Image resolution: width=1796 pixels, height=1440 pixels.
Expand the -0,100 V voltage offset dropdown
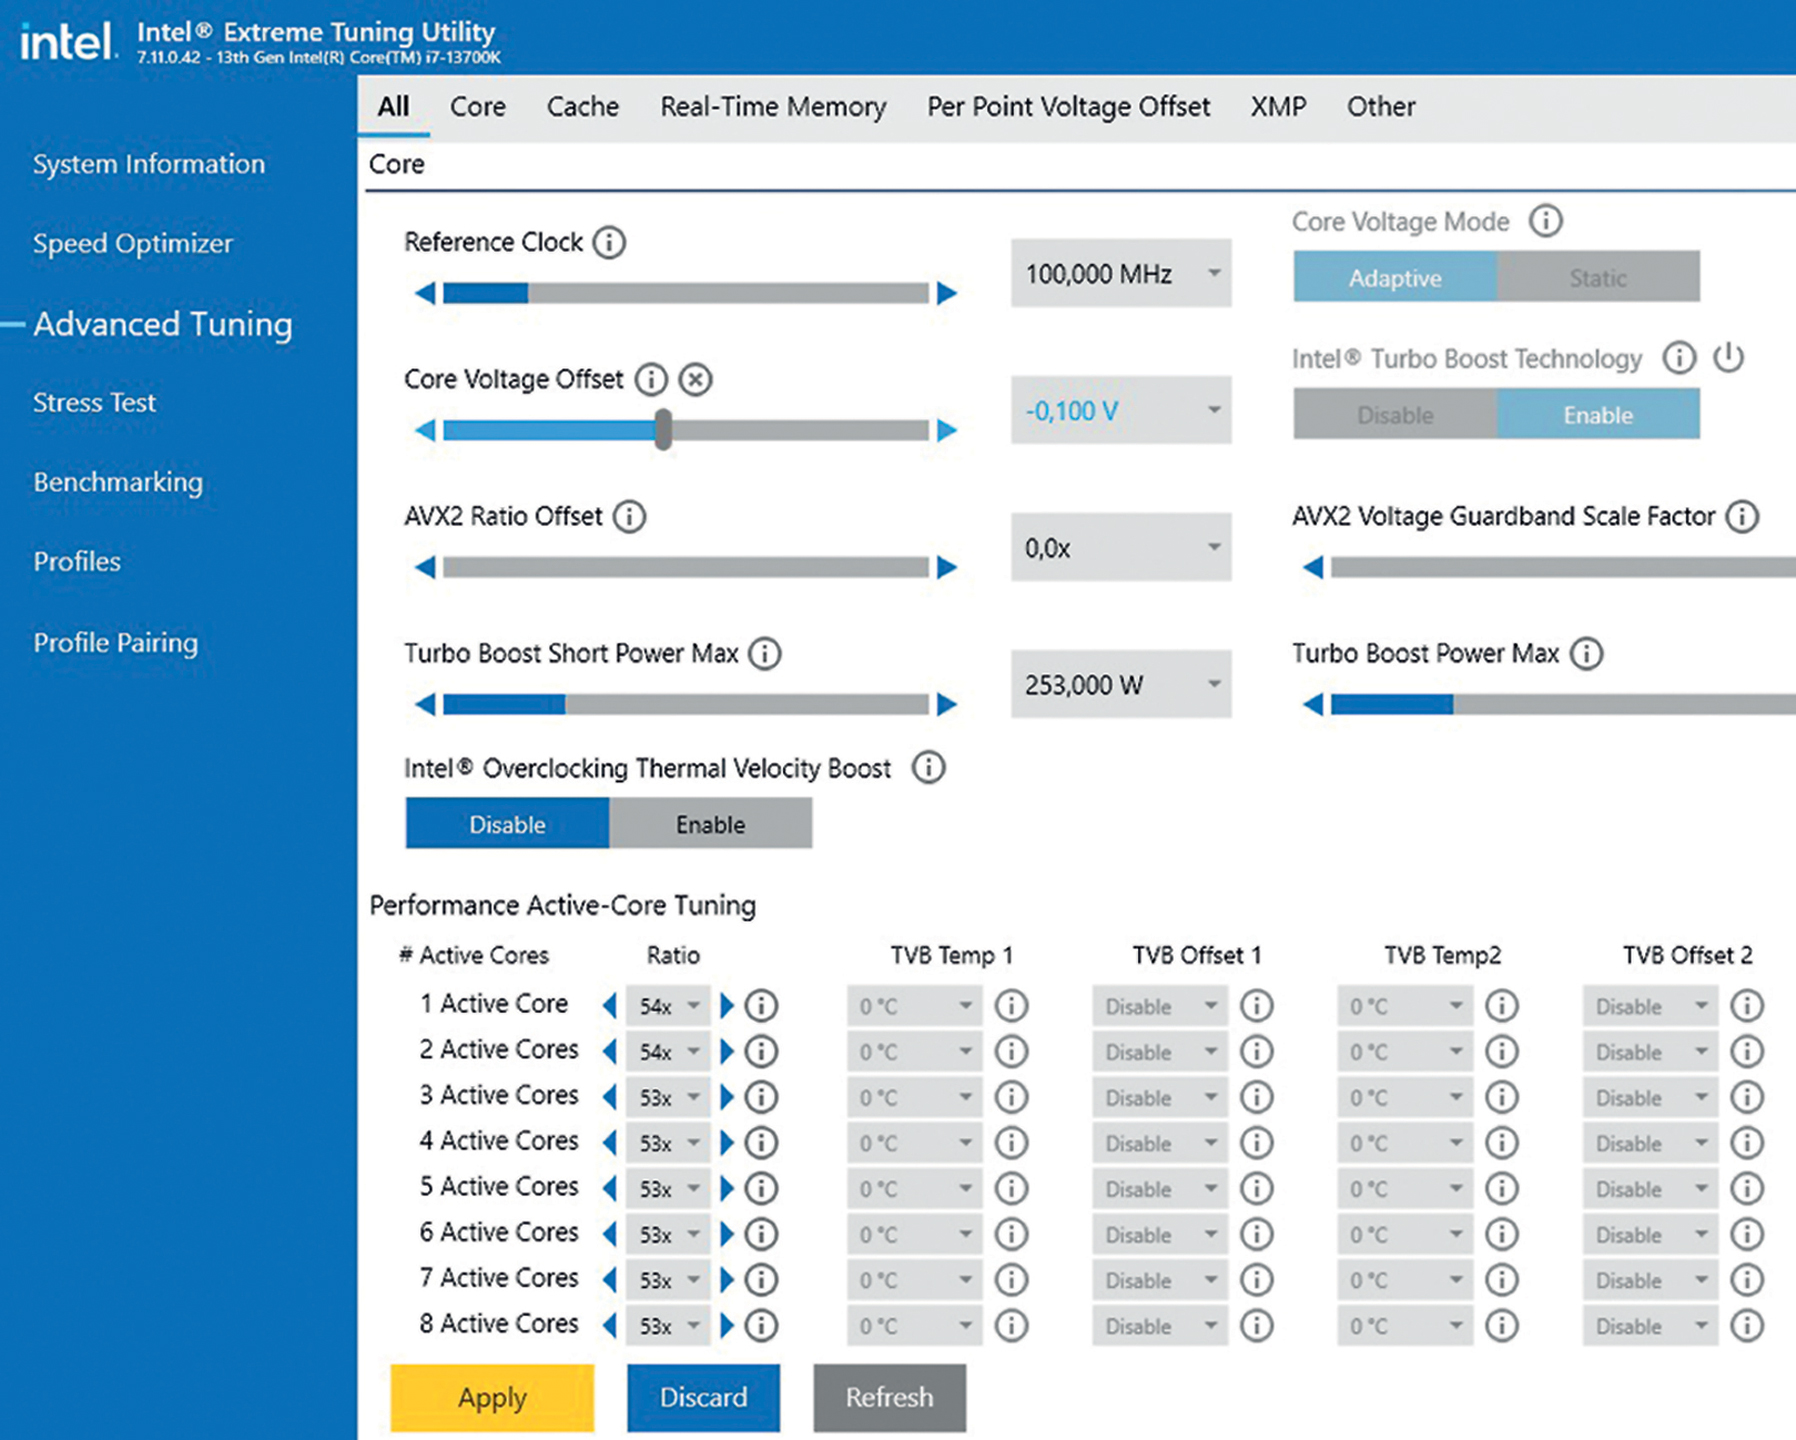(1214, 410)
